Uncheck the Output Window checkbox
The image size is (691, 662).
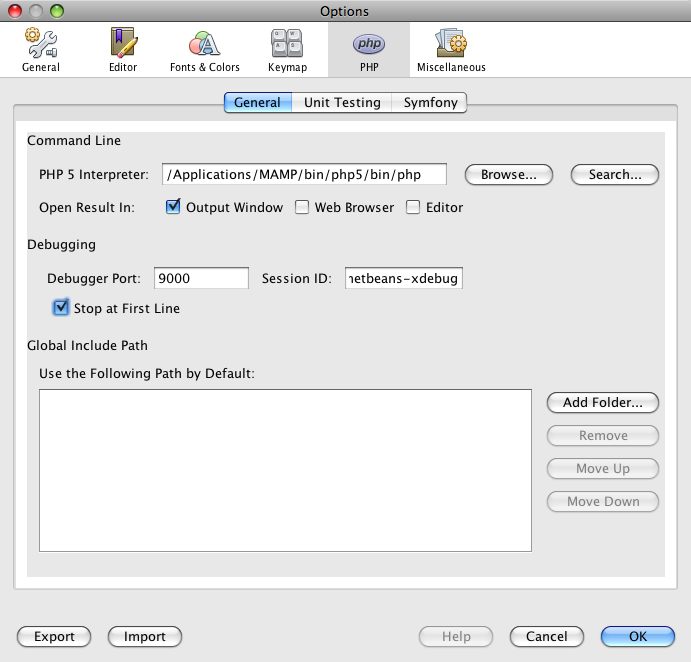pos(171,208)
